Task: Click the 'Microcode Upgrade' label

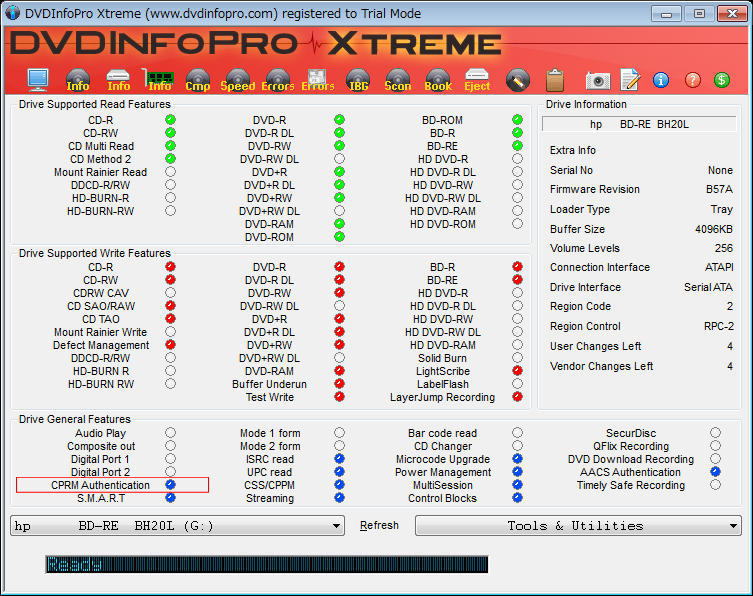Action: [442, 459]
